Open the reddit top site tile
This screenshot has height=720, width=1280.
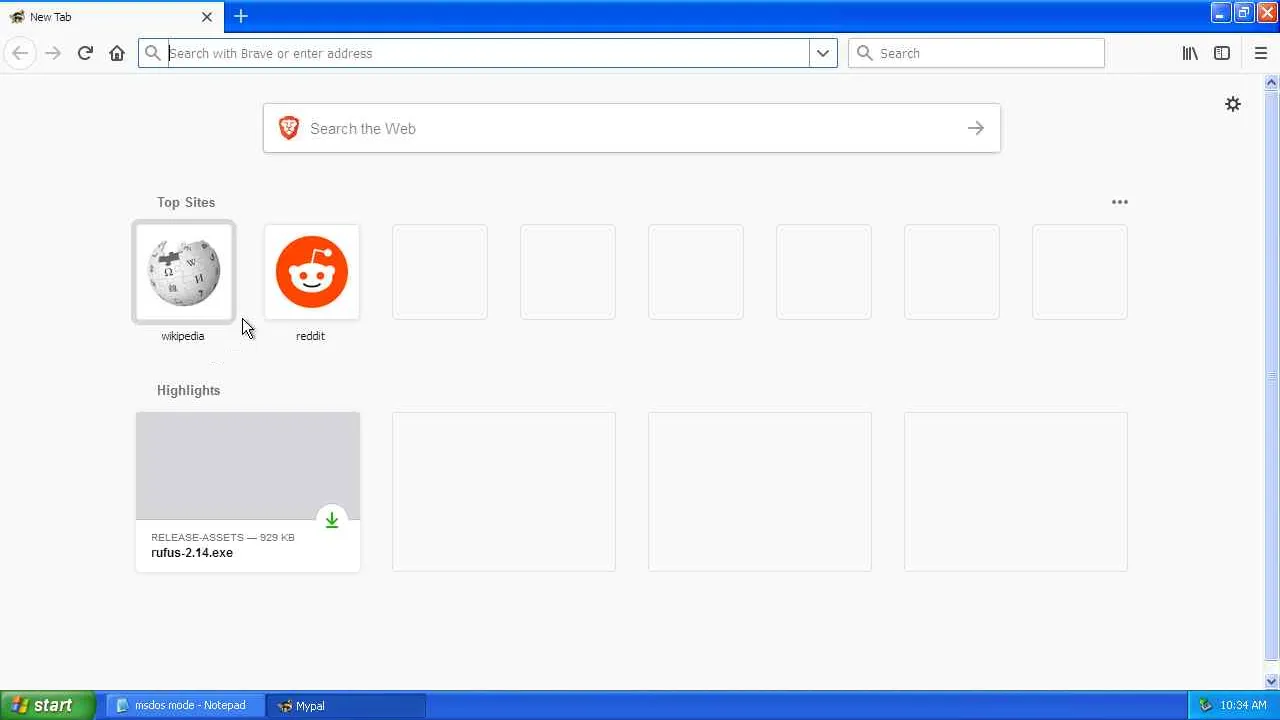(x=312, y=272)
